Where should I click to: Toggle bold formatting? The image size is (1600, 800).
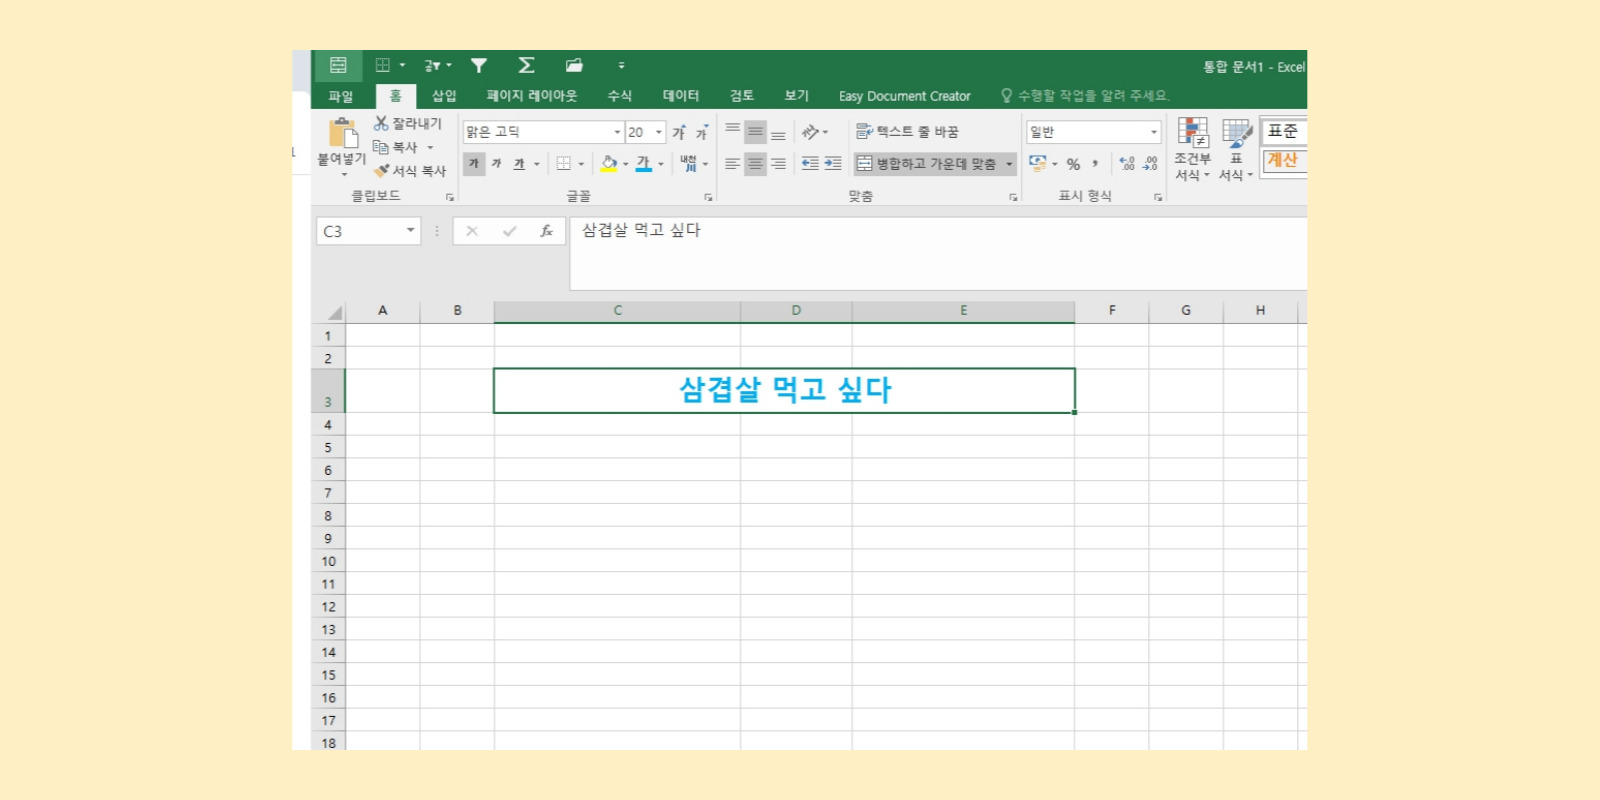(474, 163)
